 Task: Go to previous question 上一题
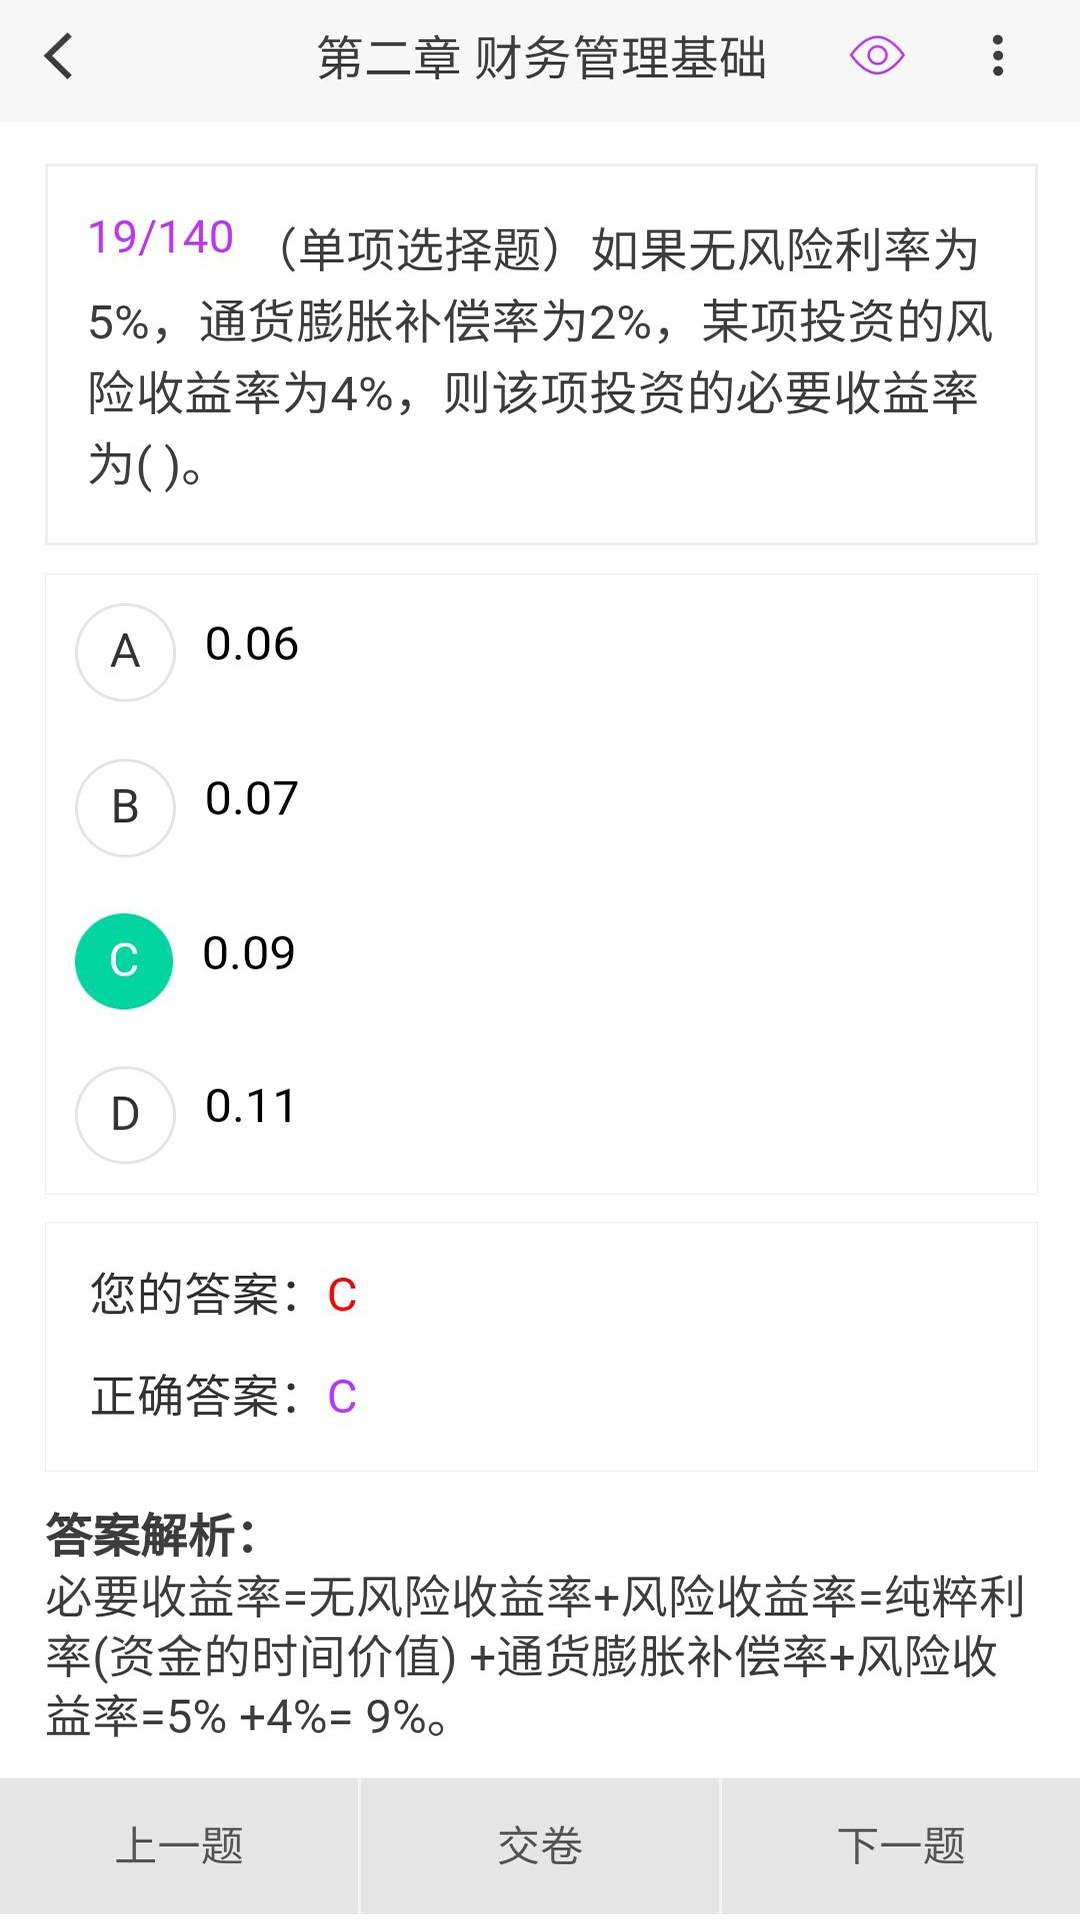(x=180, y=1846)
